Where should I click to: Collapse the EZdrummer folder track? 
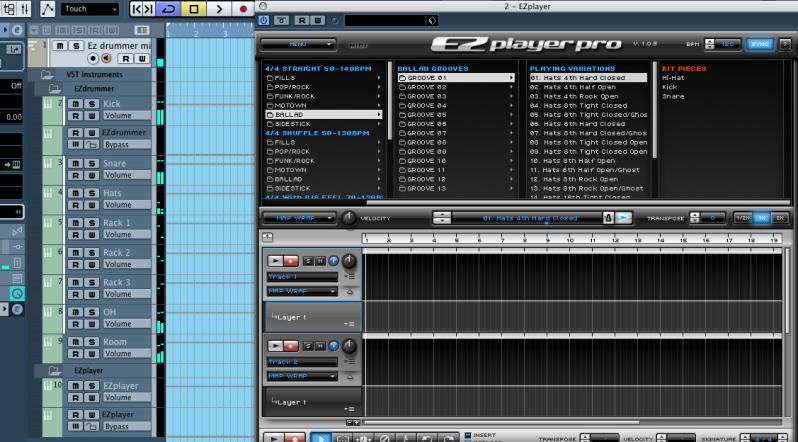[x=54, y=89]
